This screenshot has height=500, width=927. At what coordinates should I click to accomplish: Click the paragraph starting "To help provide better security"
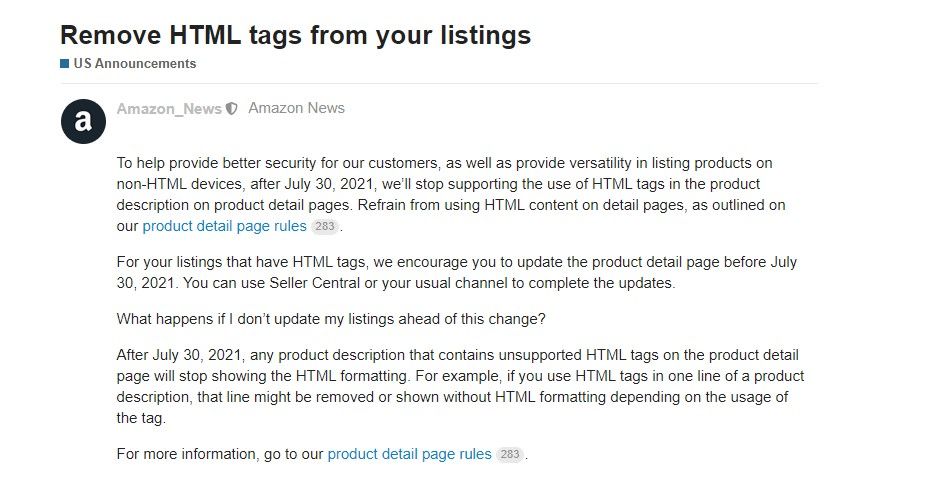[x=451, y=194]
